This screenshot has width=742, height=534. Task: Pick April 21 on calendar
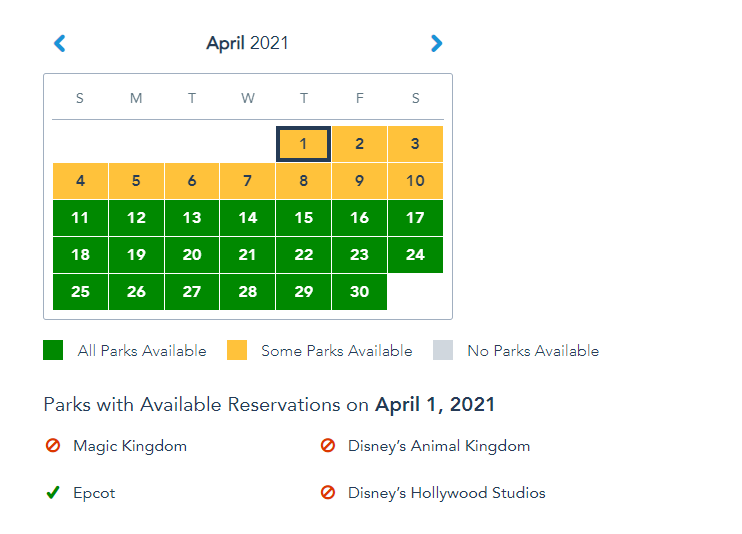point(247,255)
